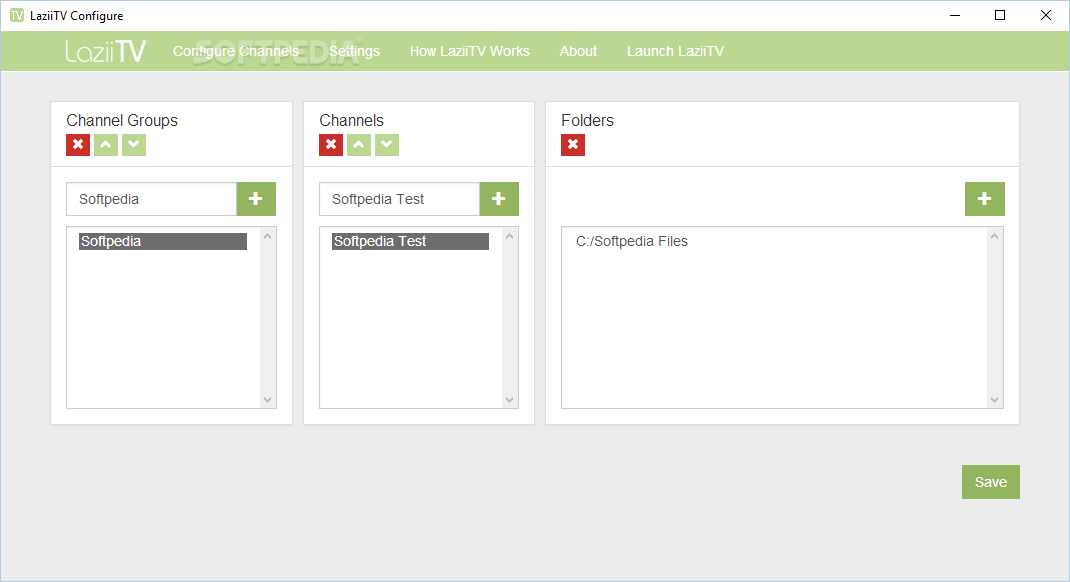
Task: Delete the selected channel group
Action: (x=78, y=145)
